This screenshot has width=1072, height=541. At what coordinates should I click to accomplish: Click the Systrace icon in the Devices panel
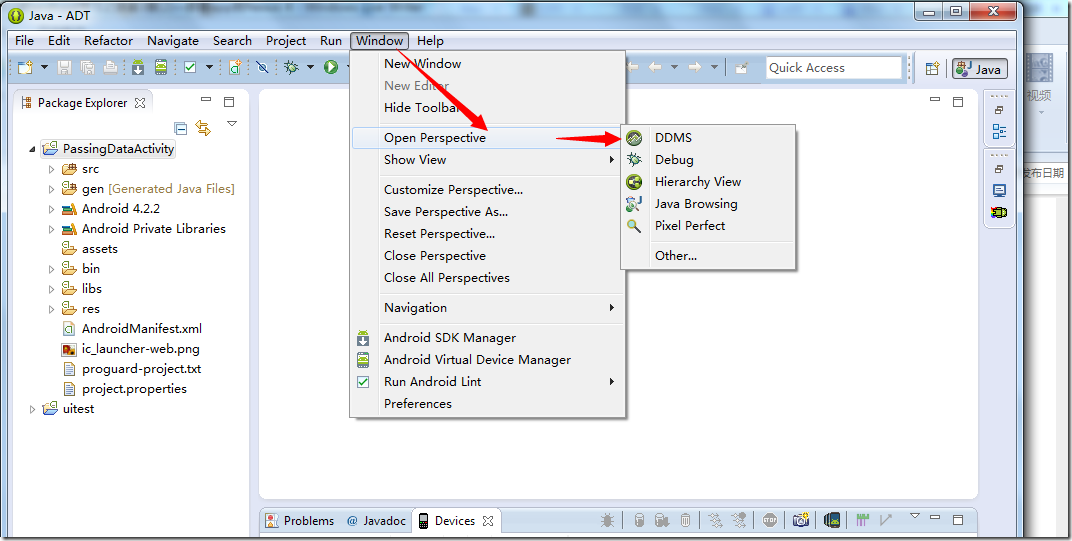tap(862, 520)
